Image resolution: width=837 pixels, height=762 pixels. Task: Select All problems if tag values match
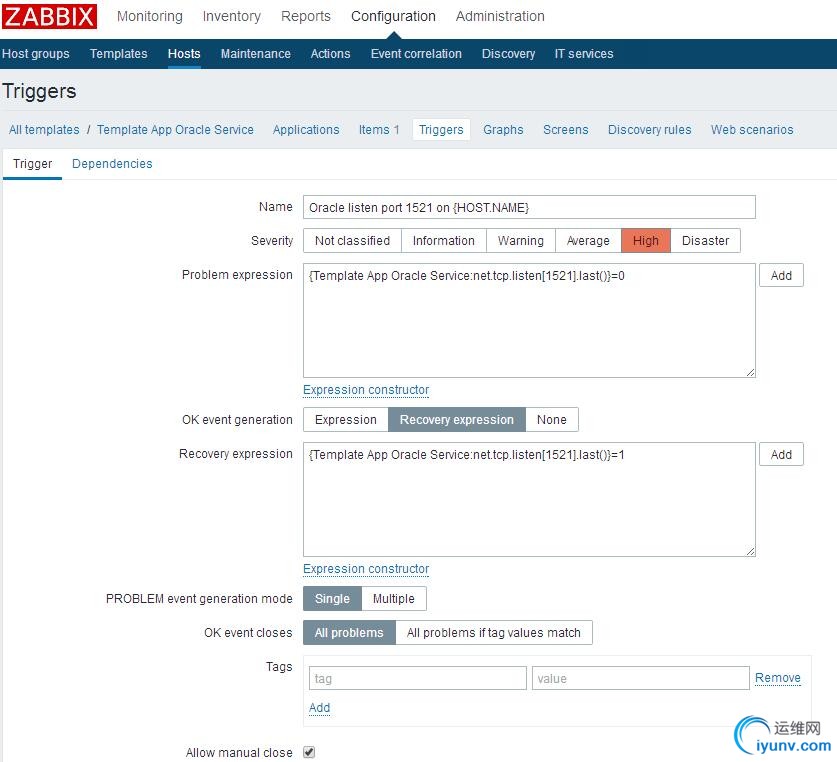point(494,633)
